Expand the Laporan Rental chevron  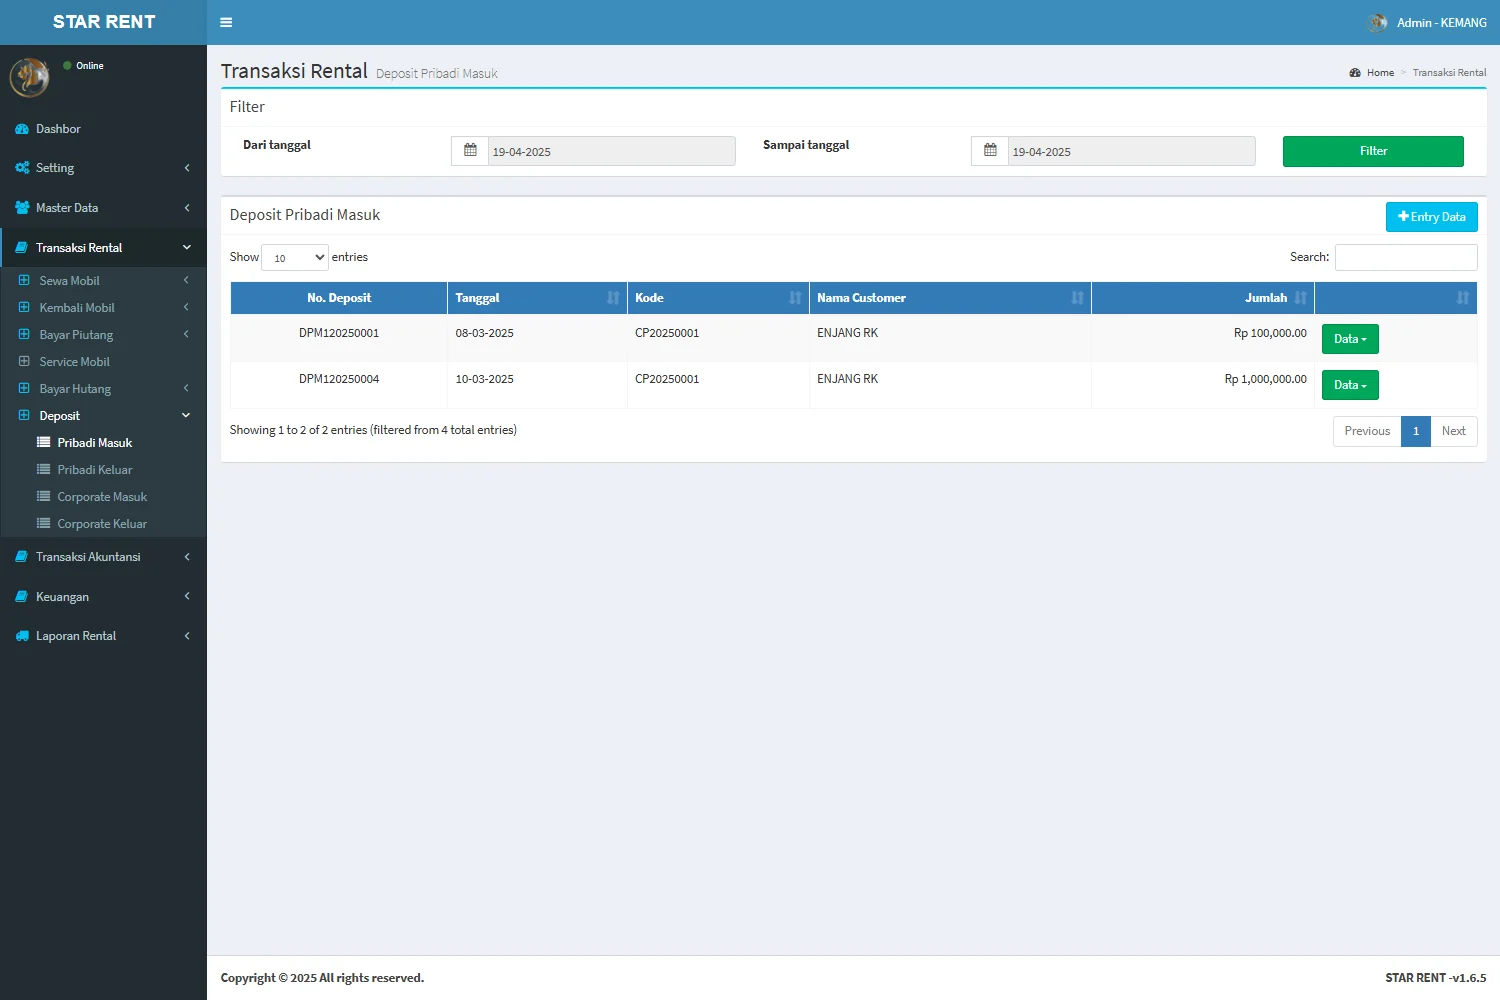click(187, 636)
